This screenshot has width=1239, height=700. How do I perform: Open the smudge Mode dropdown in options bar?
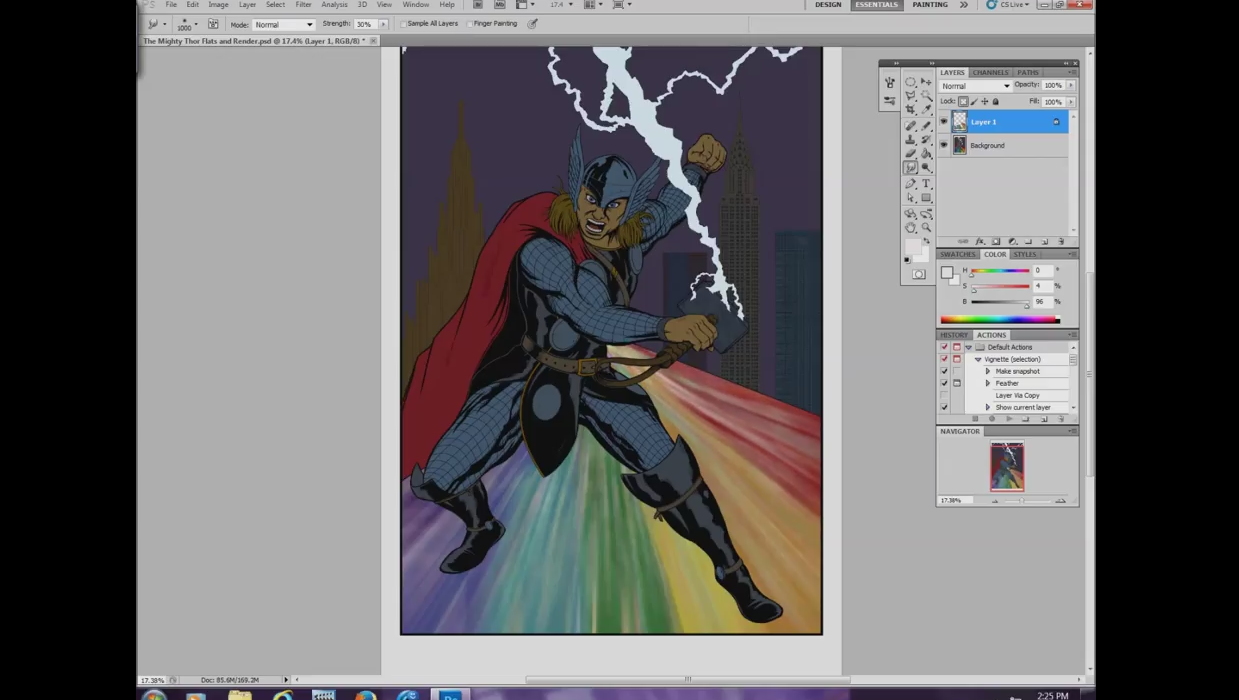[x=283, y=24]
